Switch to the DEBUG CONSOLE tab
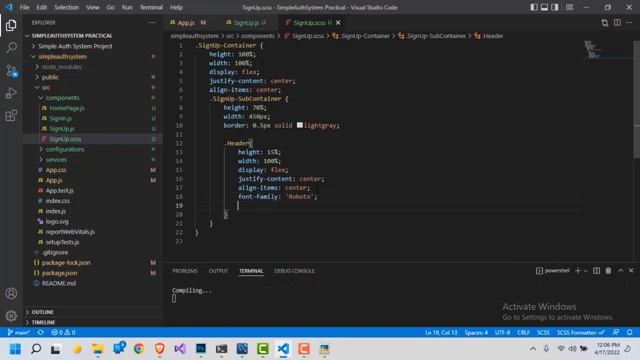Image resolution: width=640 pixels, height=360 pixels. [294, 271]
